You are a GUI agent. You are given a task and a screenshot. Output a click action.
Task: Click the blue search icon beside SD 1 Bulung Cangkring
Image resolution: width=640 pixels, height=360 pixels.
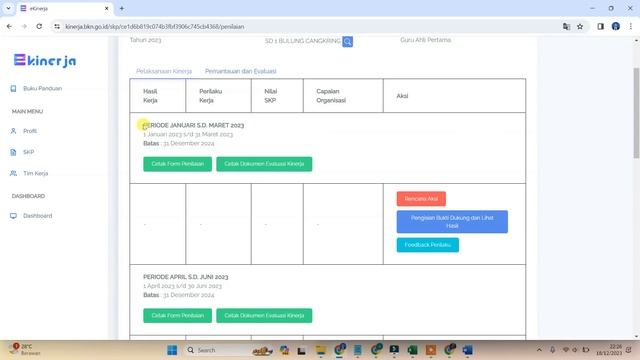click(x=347, y=42)
